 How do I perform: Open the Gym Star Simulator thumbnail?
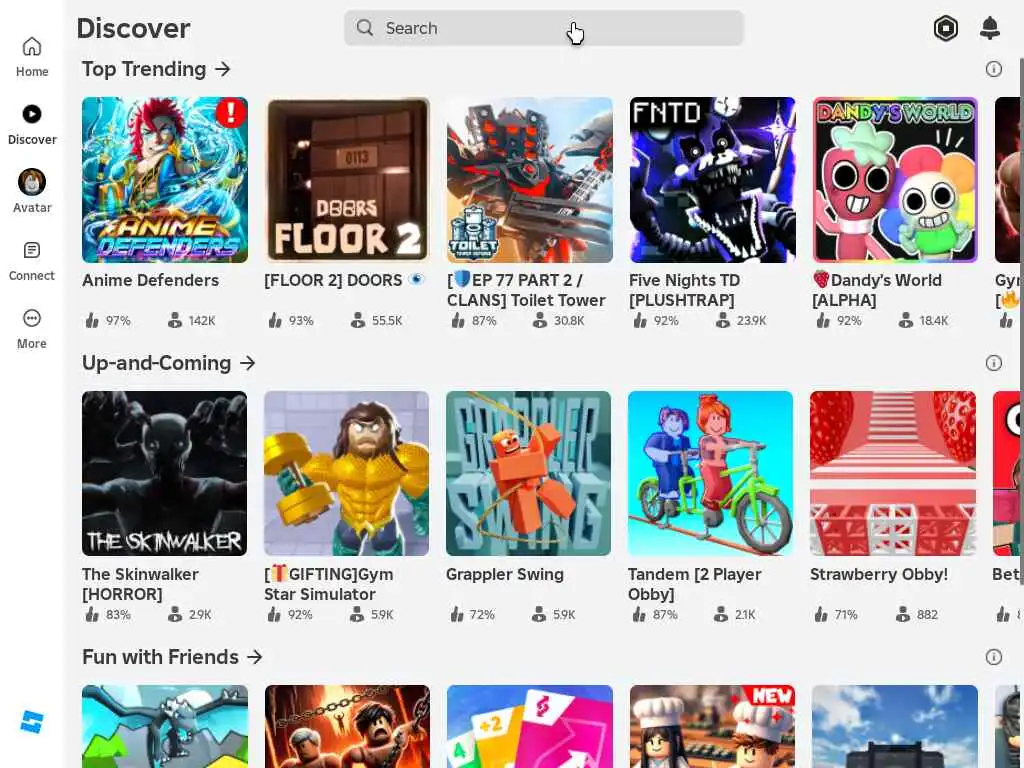coord(347,473)
